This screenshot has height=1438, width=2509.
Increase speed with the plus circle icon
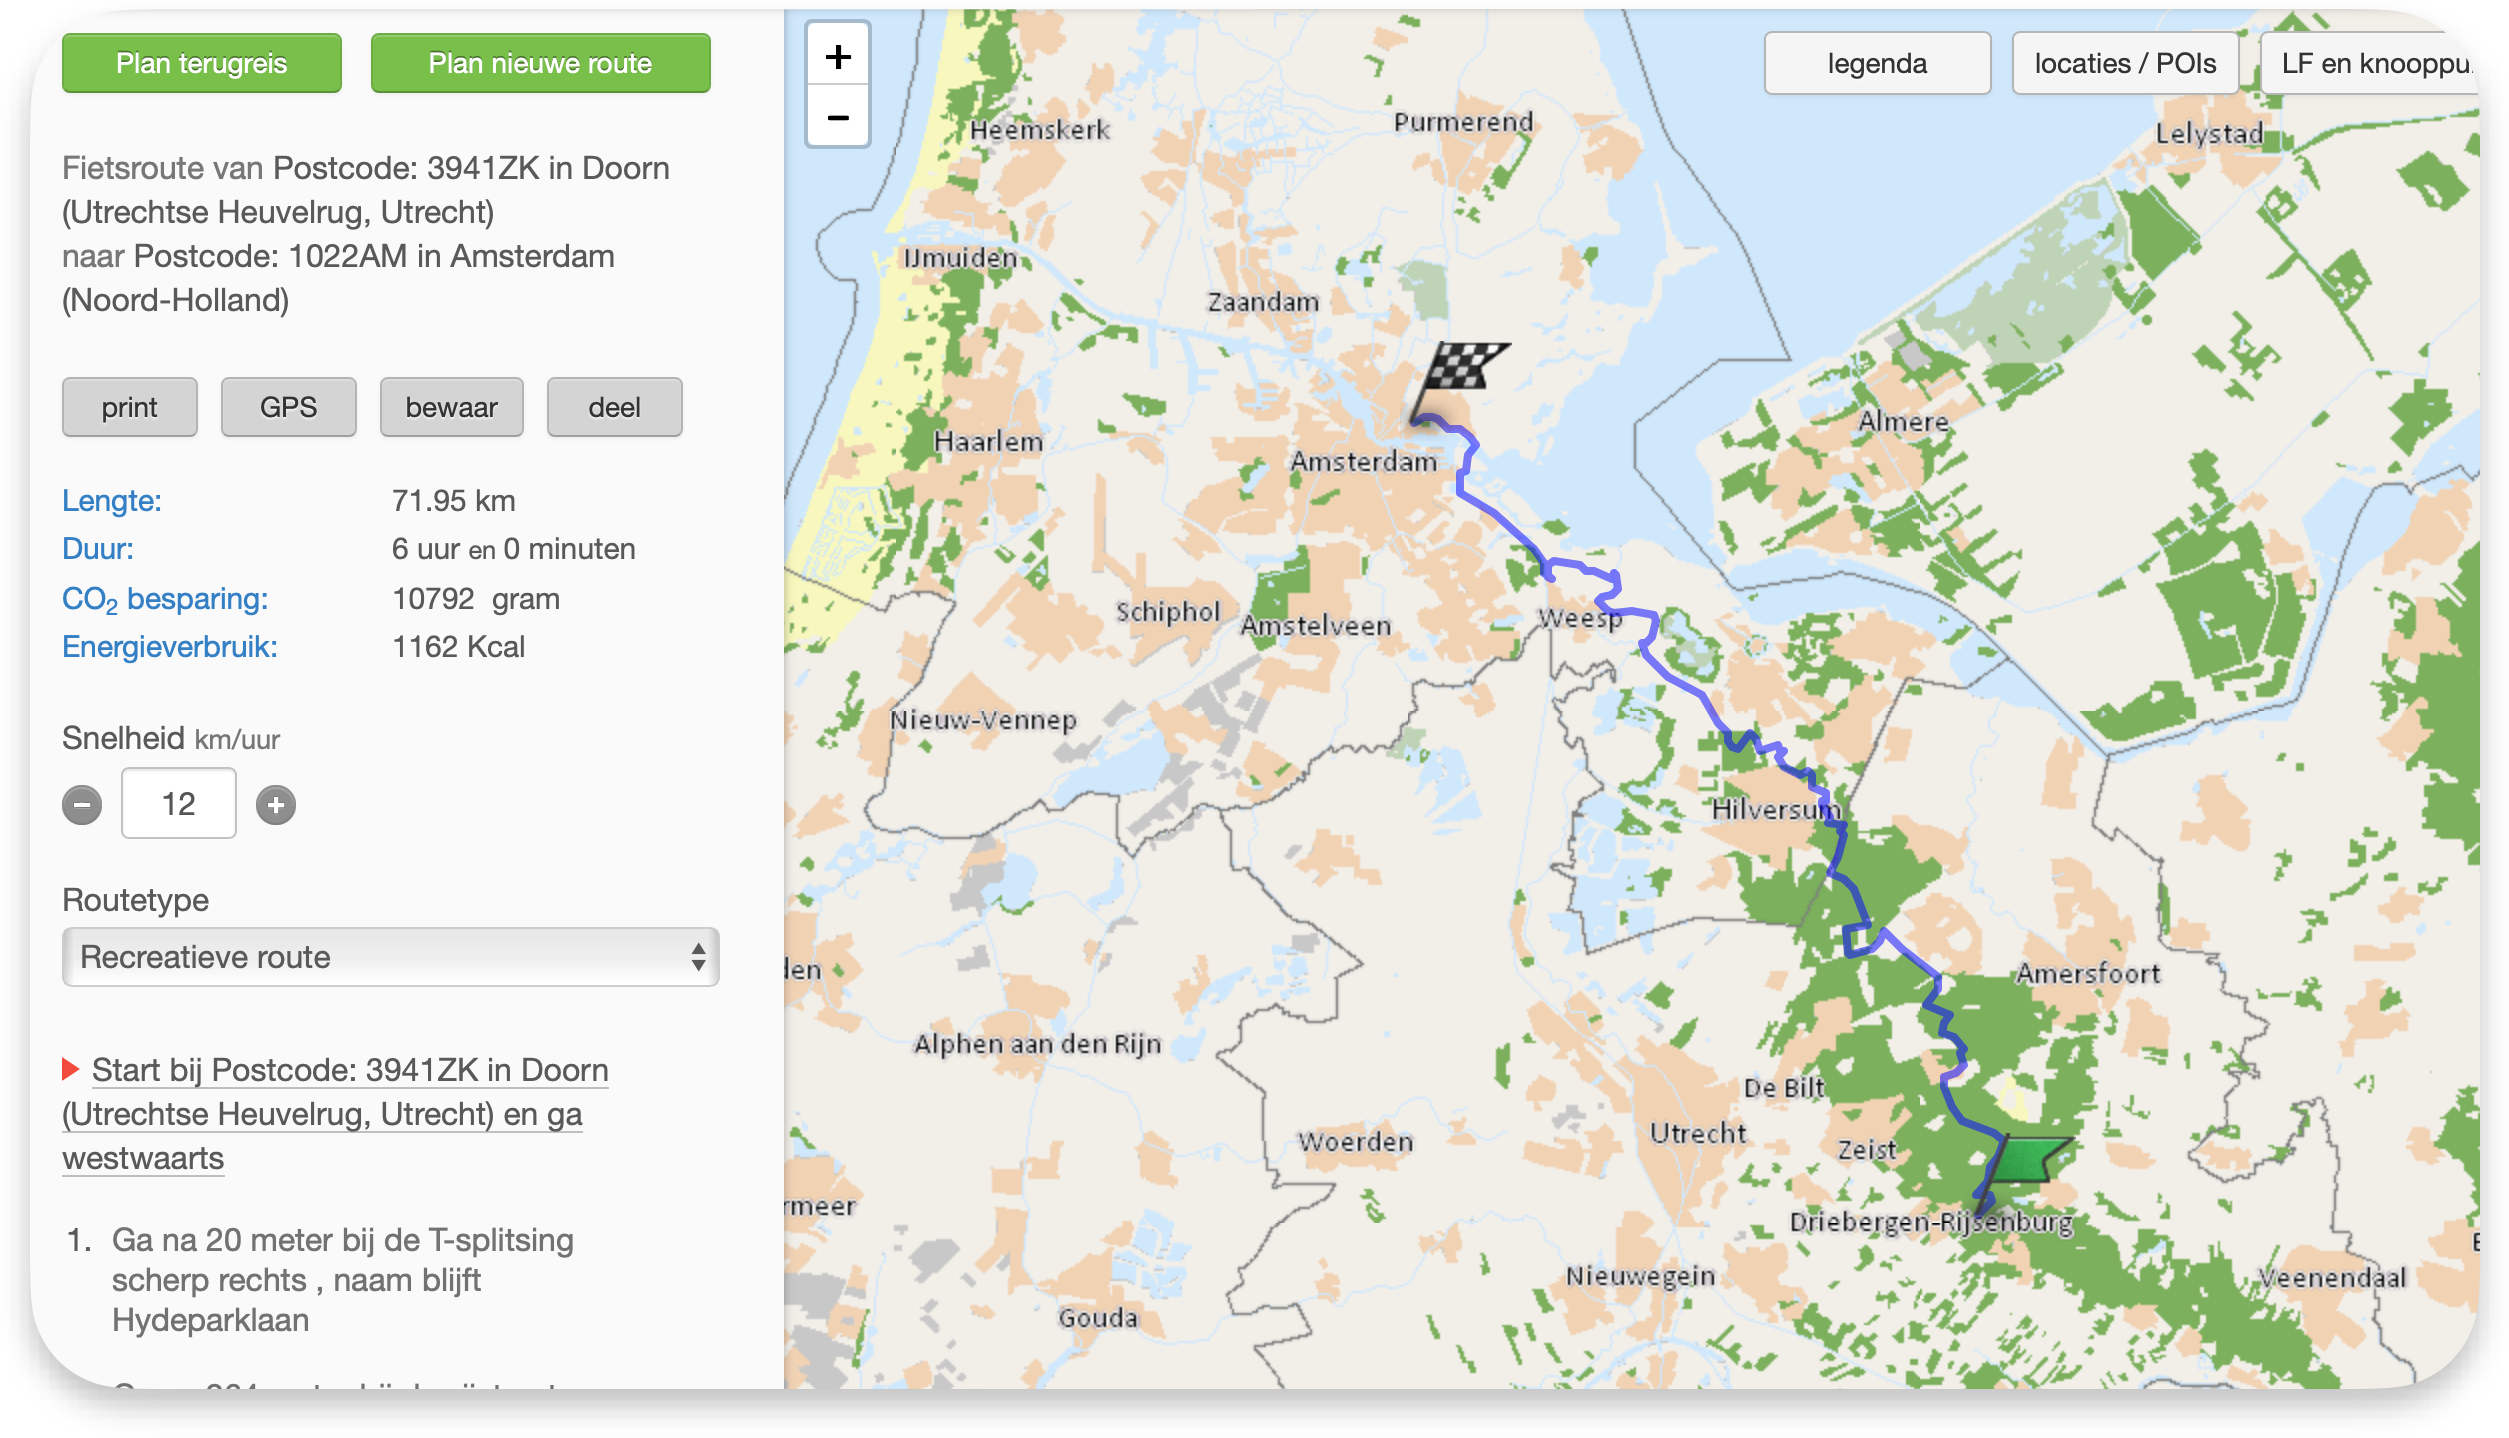tap(276, 805)
